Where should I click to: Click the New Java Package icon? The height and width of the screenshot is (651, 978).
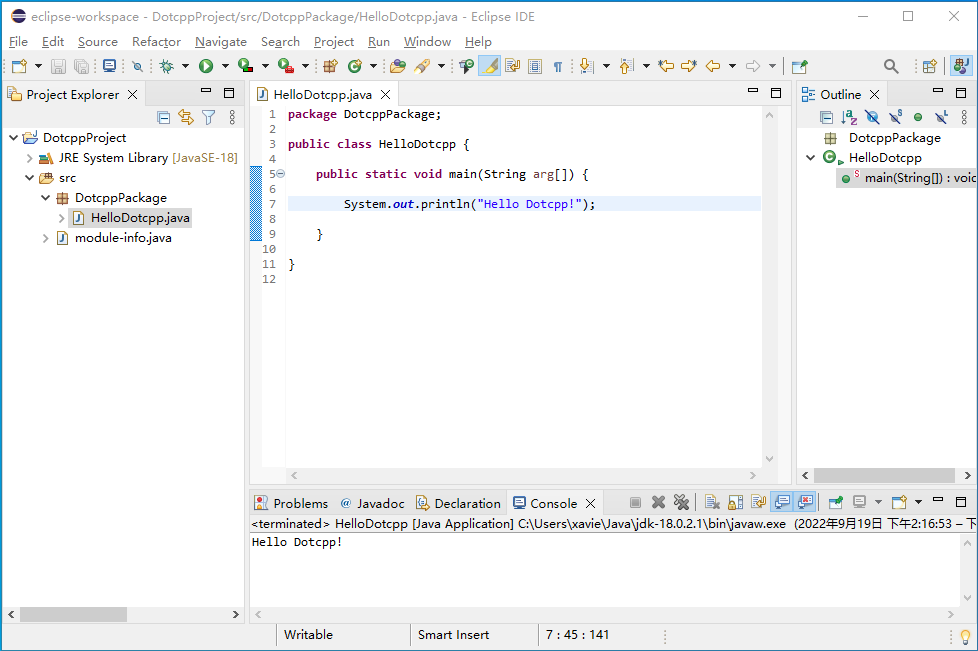pyautogui.click(x=330, y=66)
